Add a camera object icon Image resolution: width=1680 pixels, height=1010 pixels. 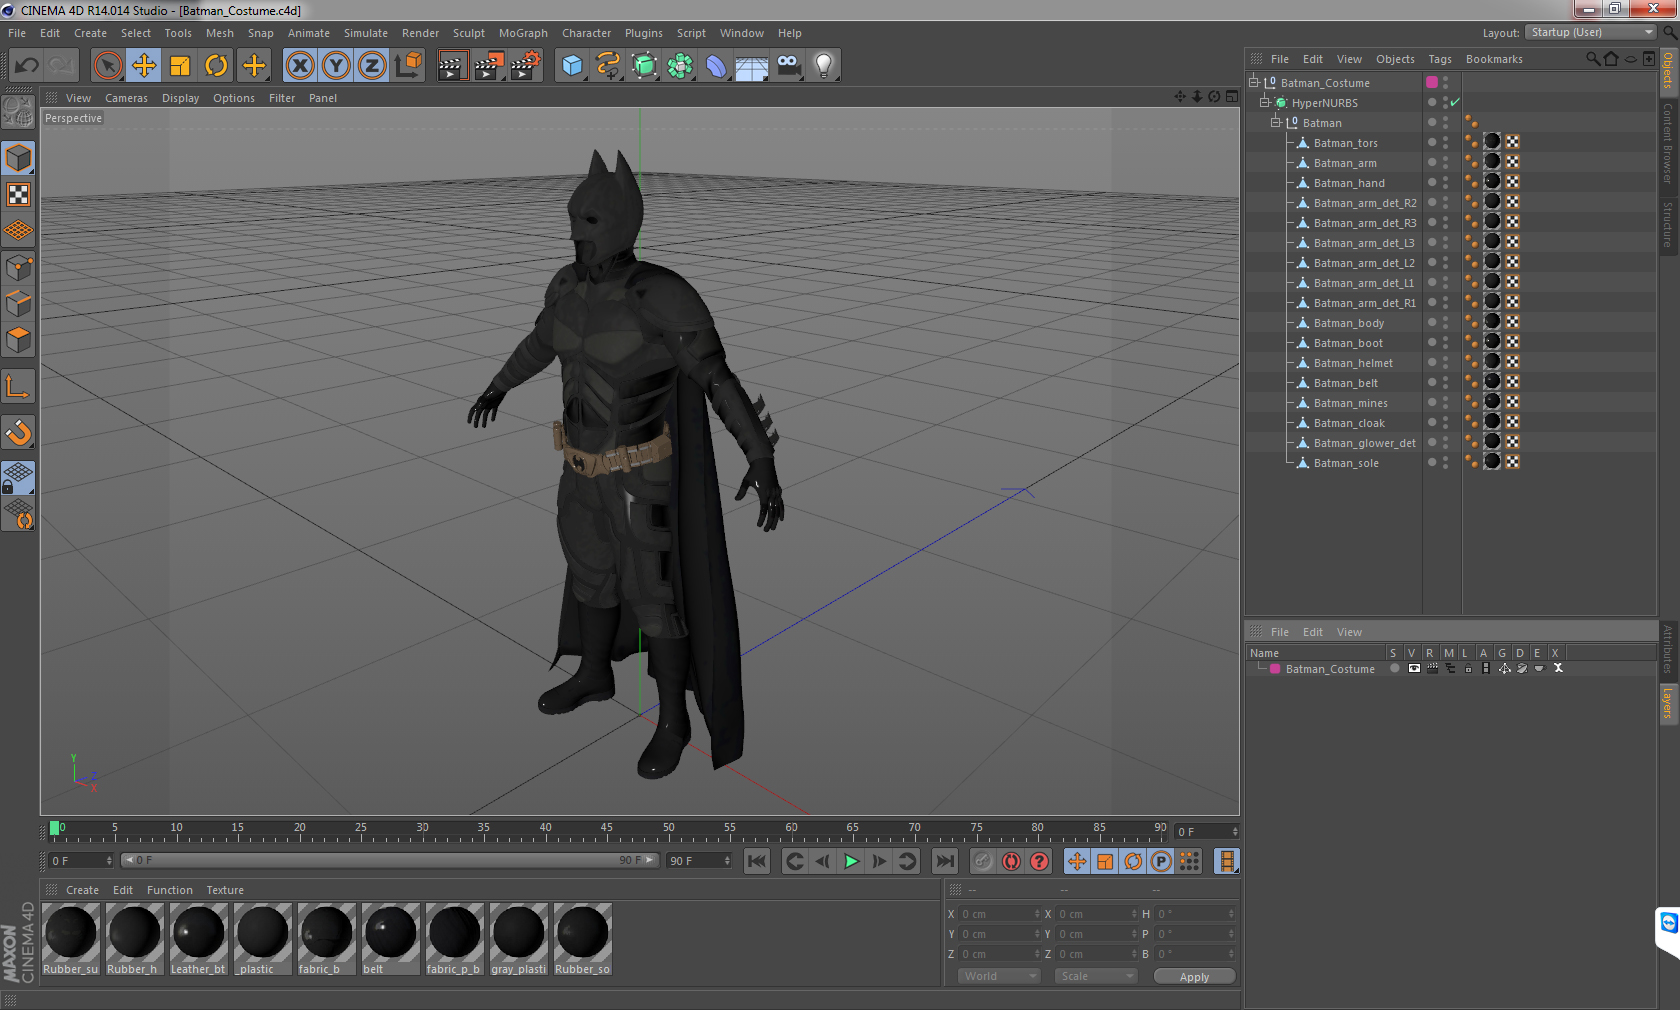(x=788, y=66)
